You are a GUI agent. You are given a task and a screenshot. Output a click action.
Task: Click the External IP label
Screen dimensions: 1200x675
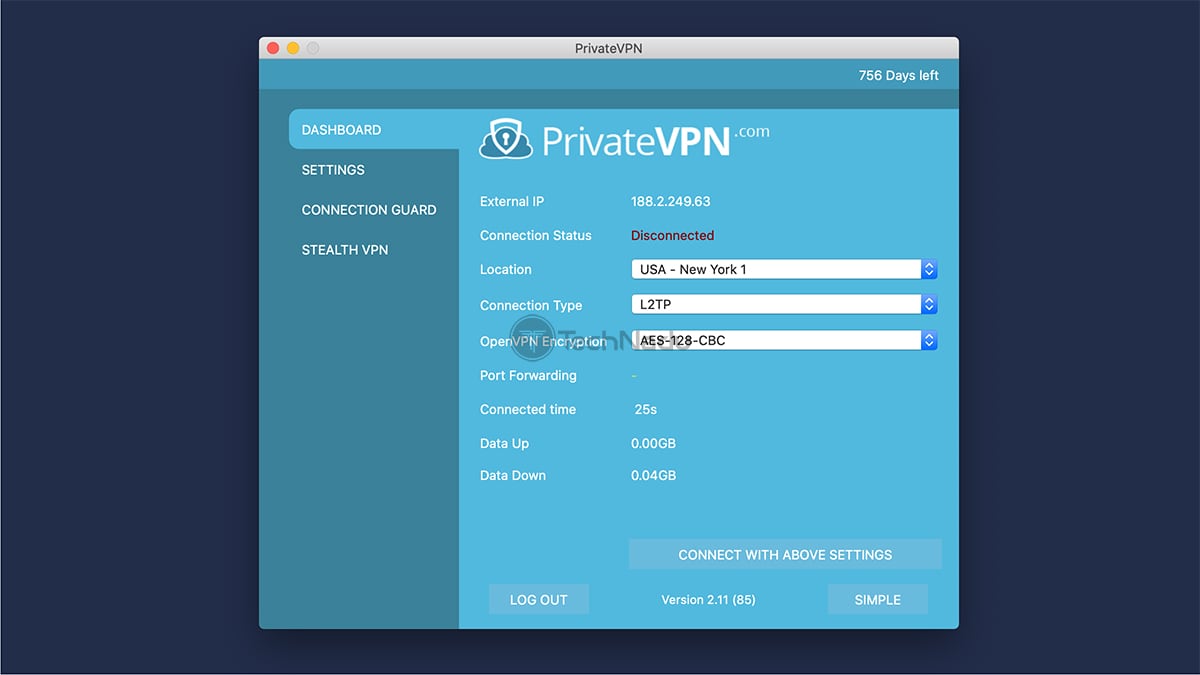click(512, 201)
